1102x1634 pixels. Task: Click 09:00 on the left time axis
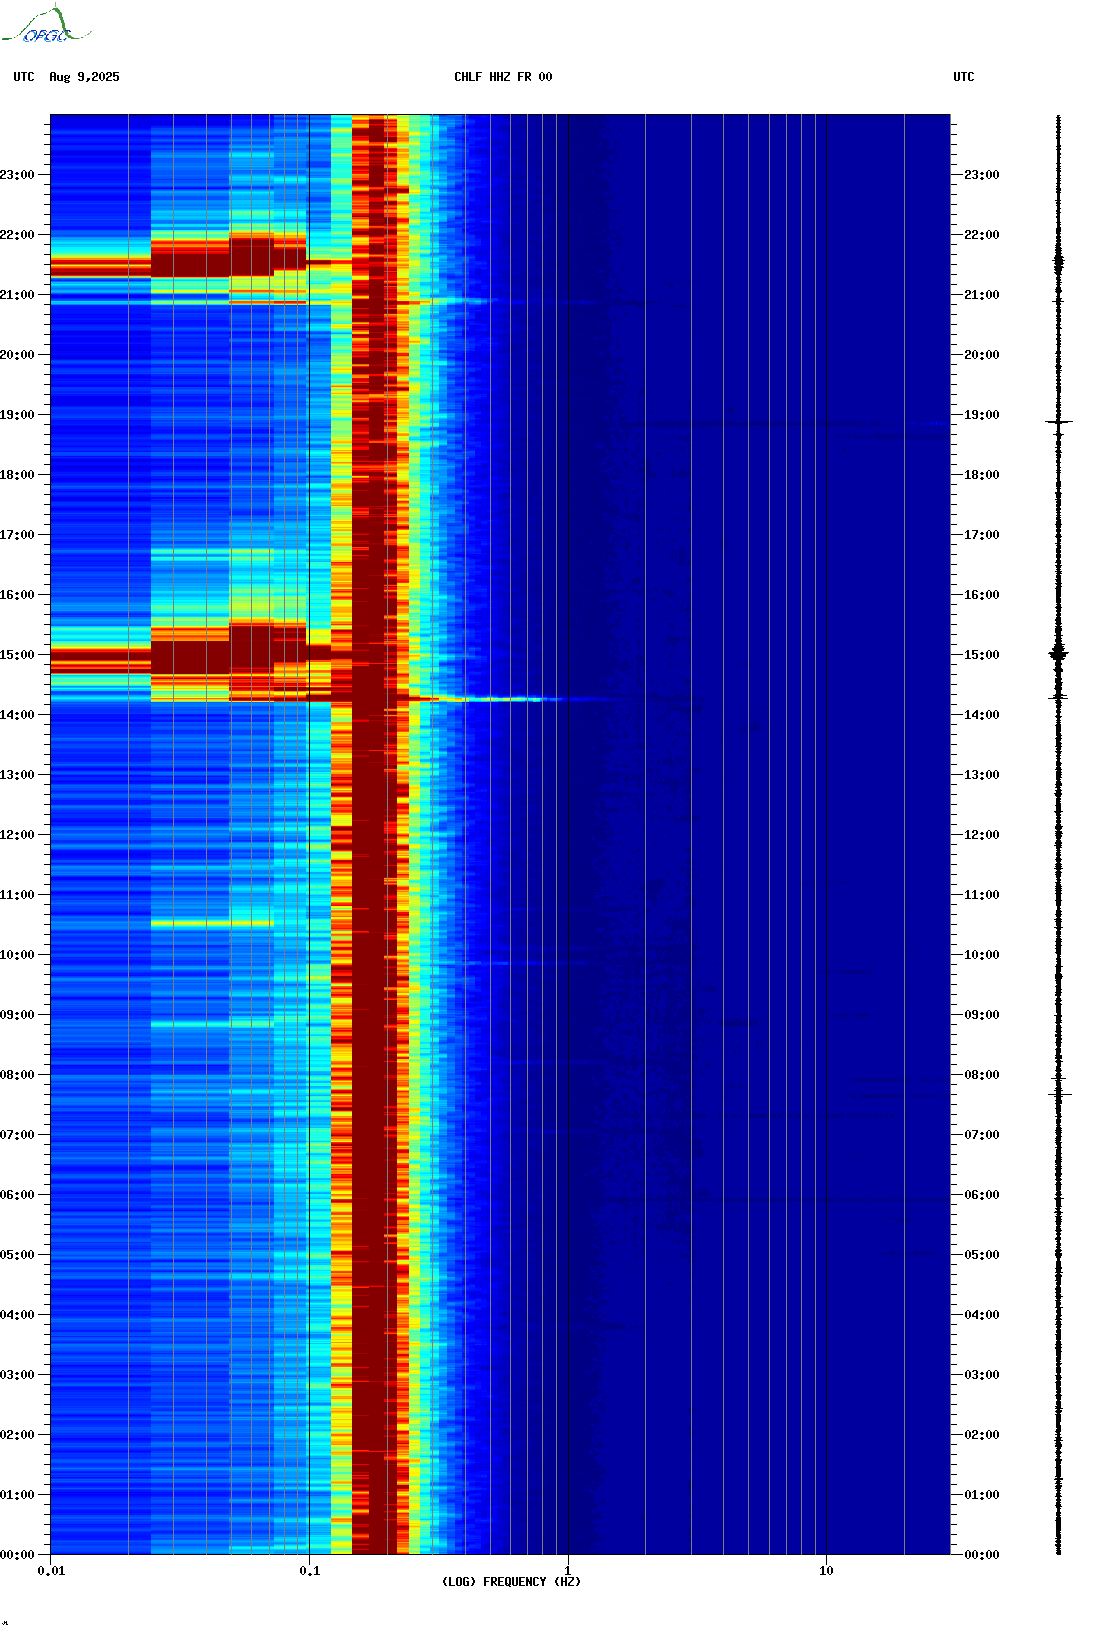click(x=17, y=1015)
